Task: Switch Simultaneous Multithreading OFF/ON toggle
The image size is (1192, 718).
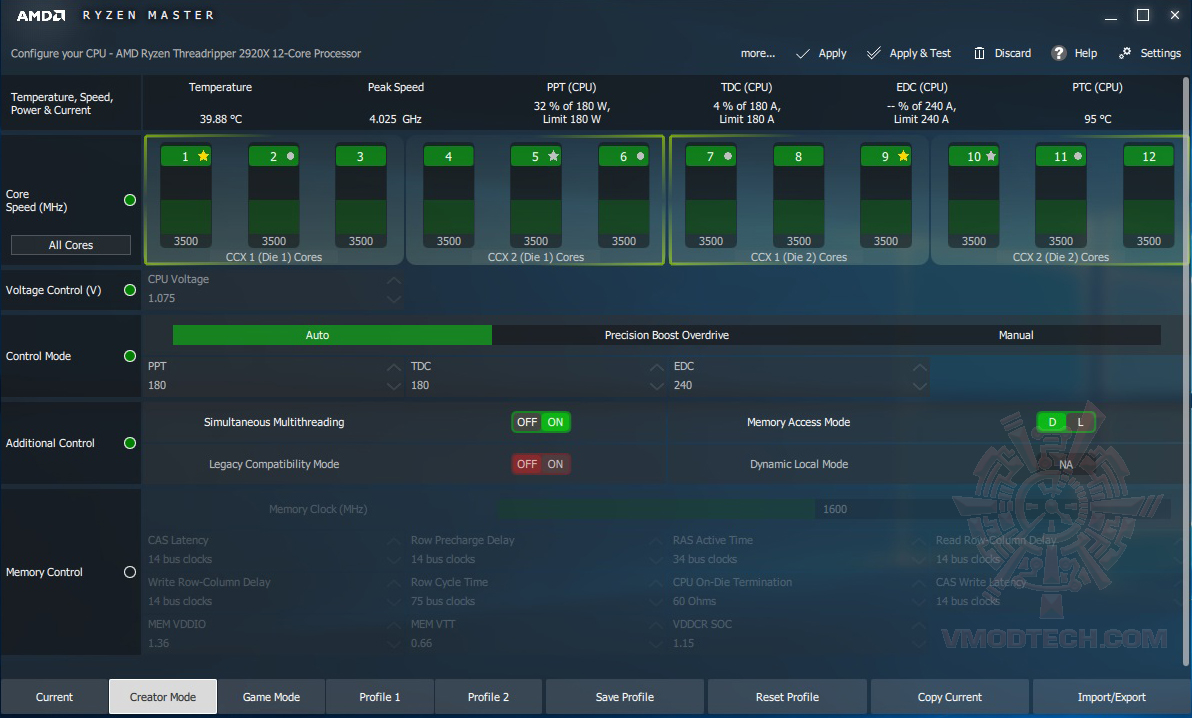Action: point(541,422)
